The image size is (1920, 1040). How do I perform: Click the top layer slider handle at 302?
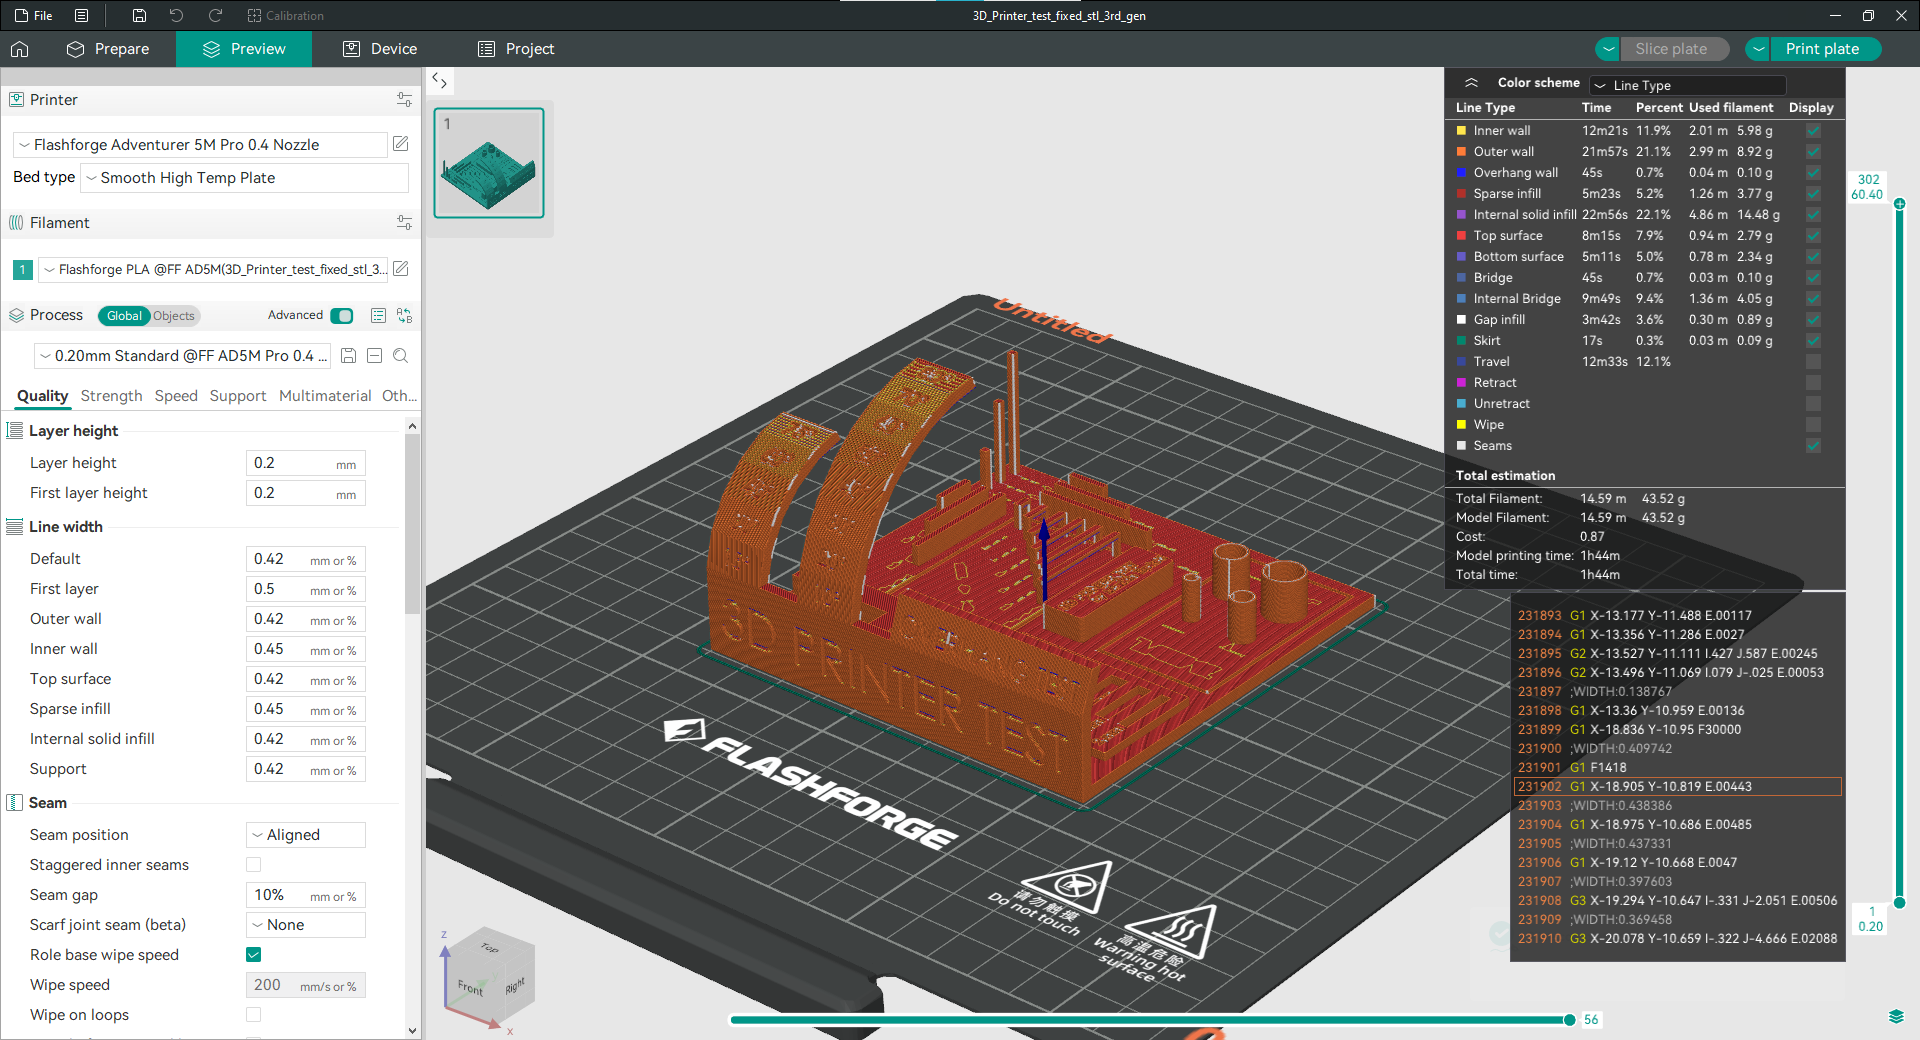pos(1899,204)
